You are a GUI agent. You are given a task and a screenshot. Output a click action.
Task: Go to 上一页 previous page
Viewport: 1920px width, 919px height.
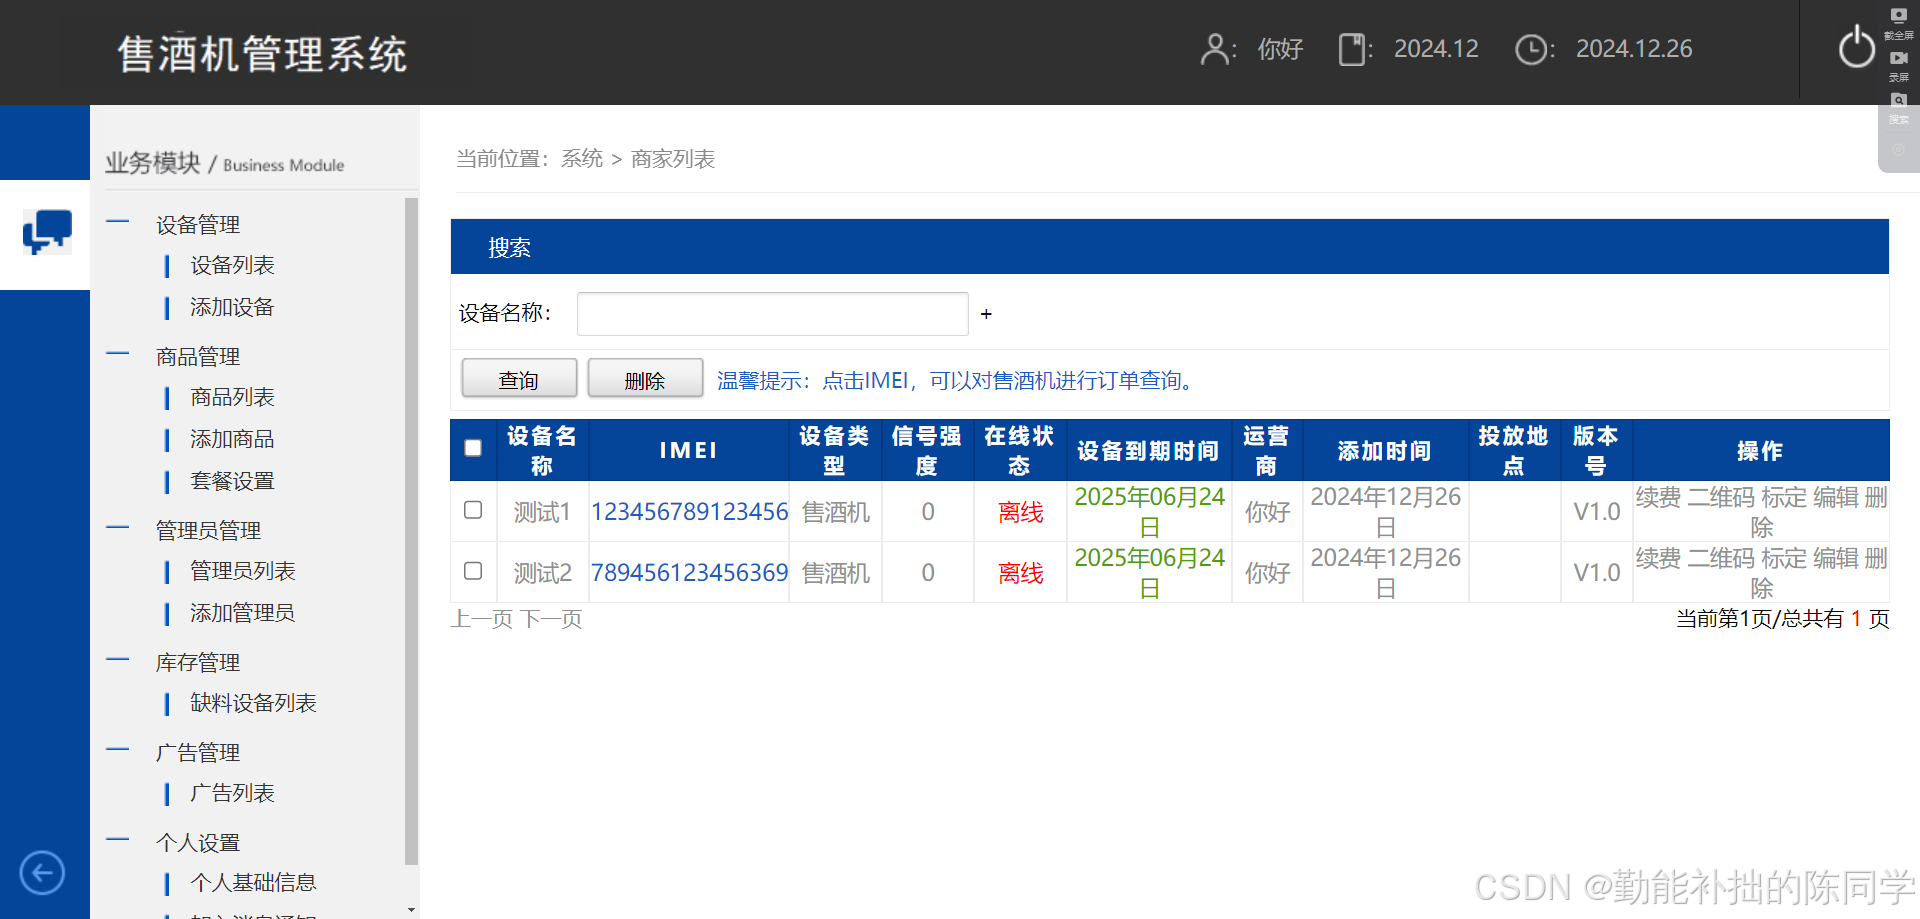click(x=482, y=619)
